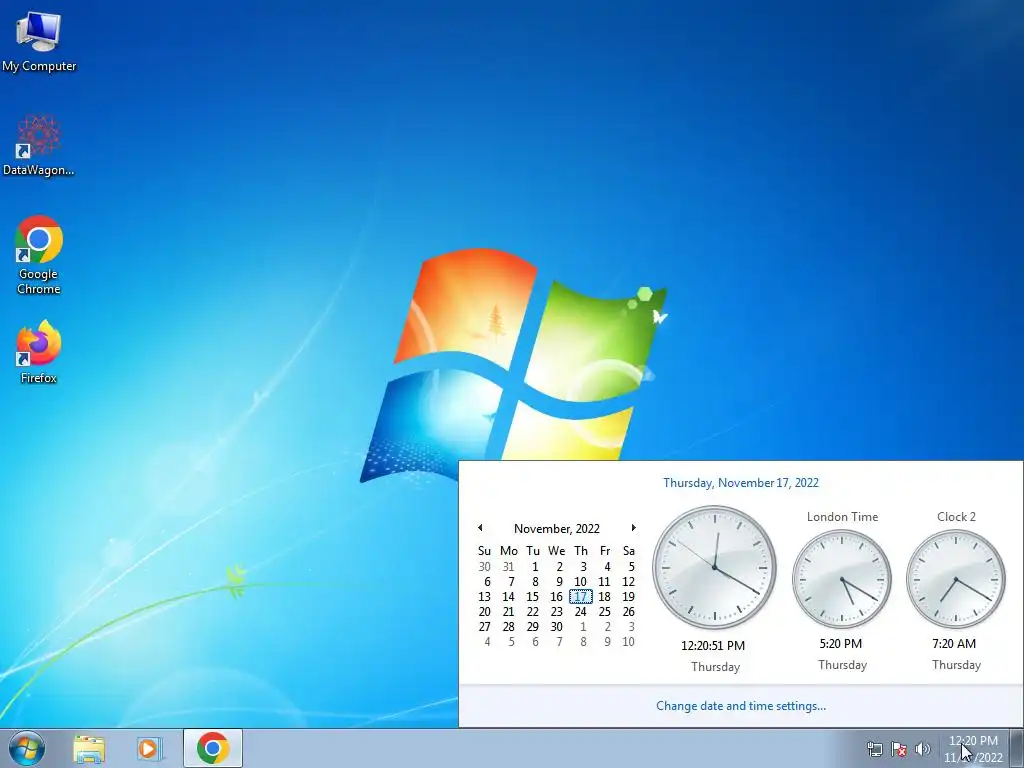Screen dimensions: 1024x768
Task: Click the 5:20 PM London time text
Action: [840, 644]
